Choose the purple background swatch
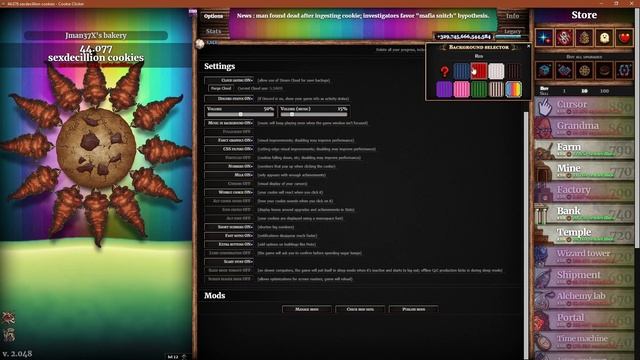This screenshot has width=640, height=360. point(444,89)
